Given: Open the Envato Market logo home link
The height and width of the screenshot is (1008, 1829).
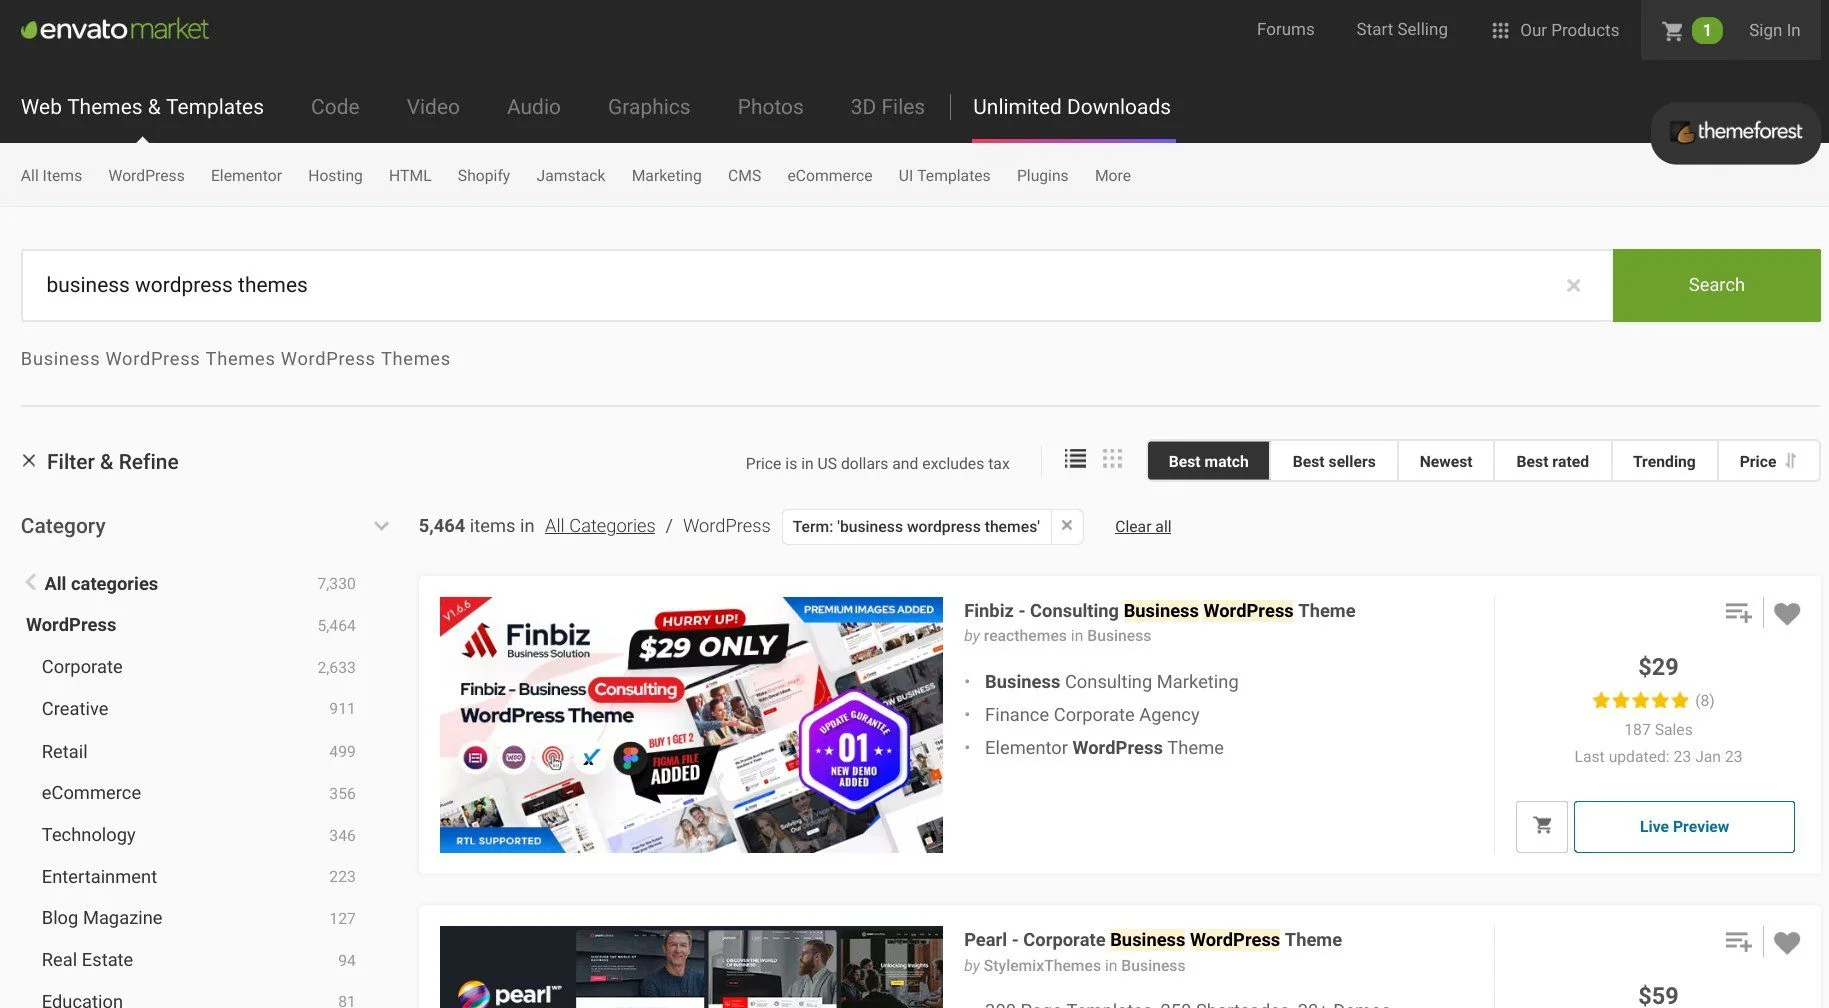Looking at the screenshot, I should [115, 30].
